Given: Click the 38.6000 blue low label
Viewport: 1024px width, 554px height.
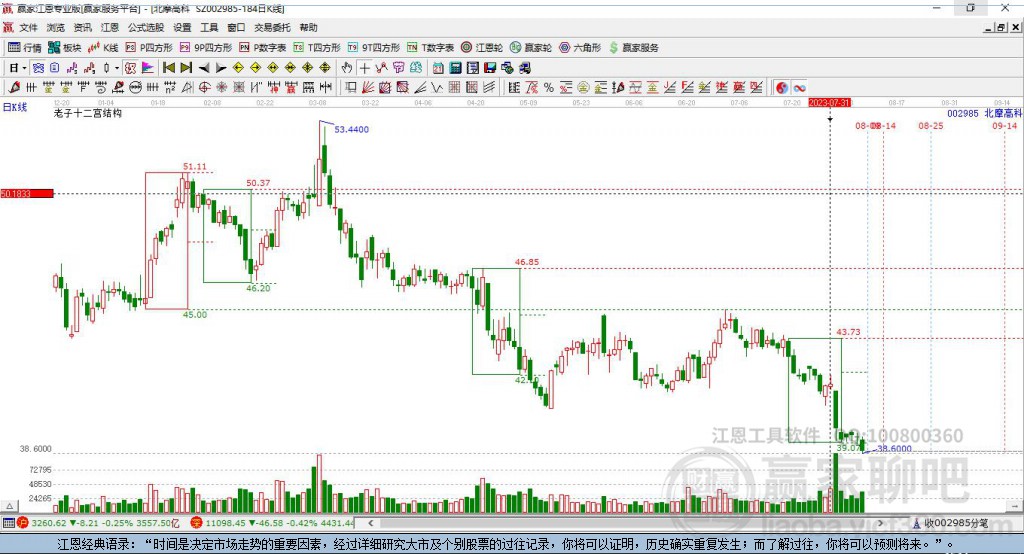Looking at the screenshot, I should pyautogui.click(x=894, y=448).
